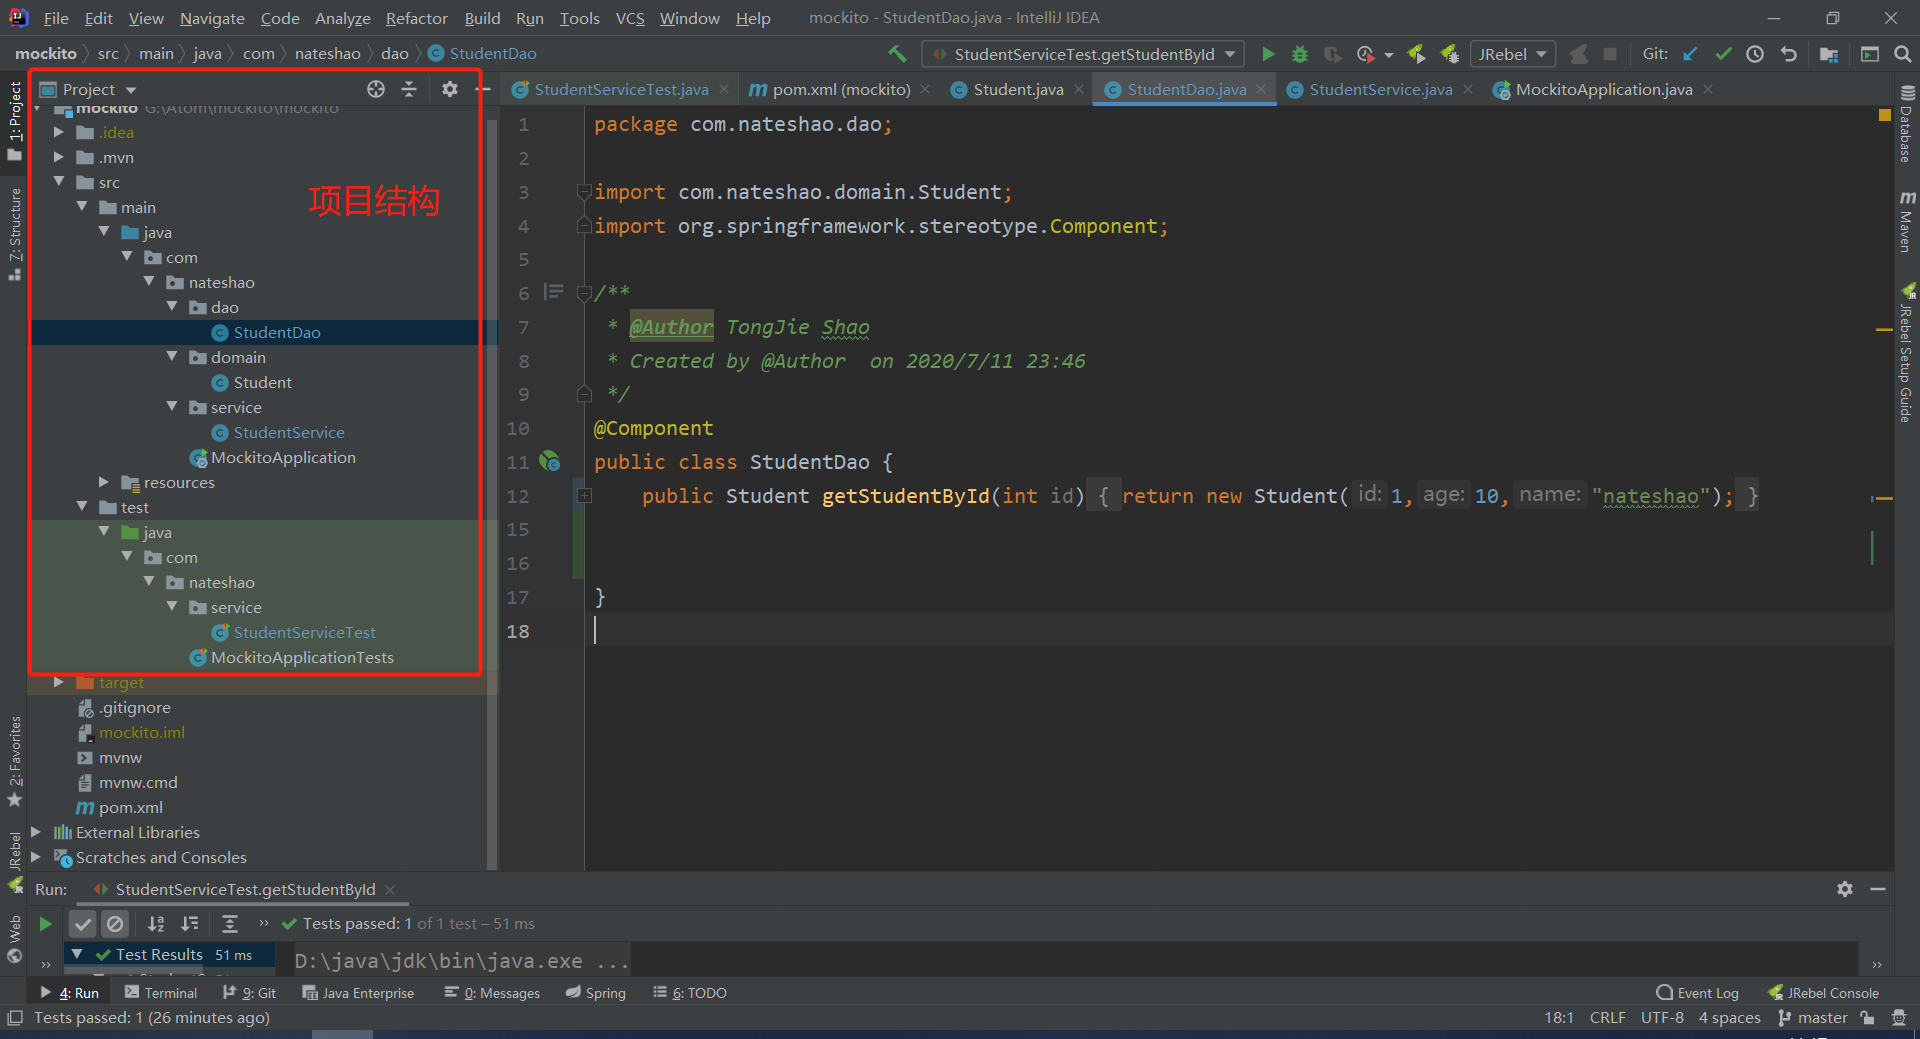
Task: Toggle show ignored tests button
Action: click(115, 924)
